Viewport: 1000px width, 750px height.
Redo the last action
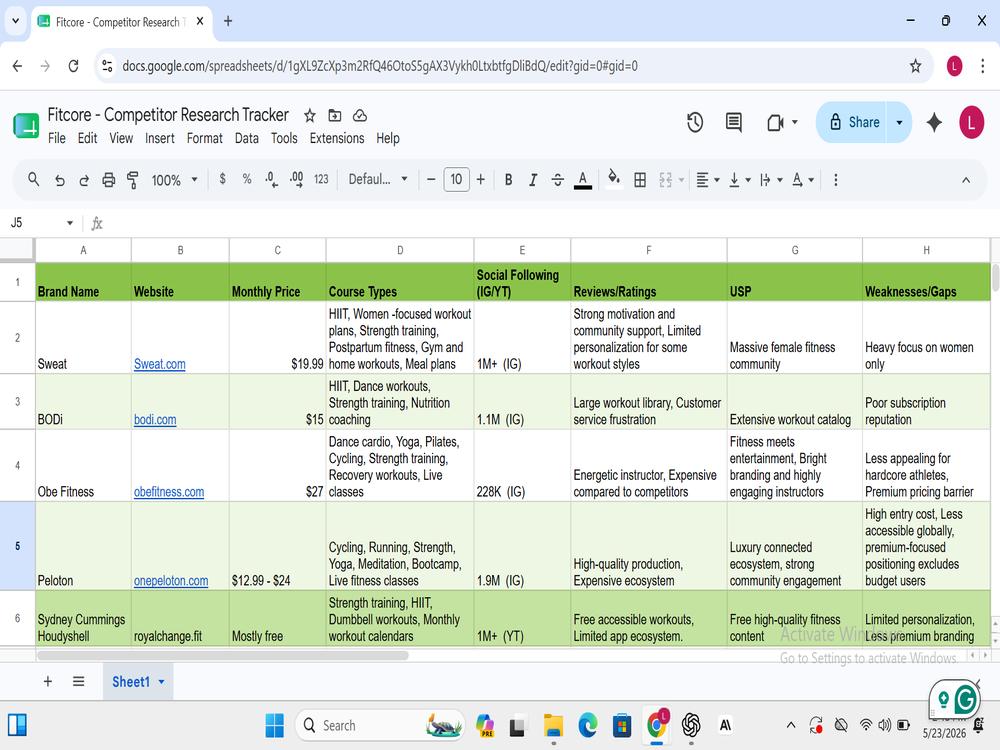(x=84, y=180)
